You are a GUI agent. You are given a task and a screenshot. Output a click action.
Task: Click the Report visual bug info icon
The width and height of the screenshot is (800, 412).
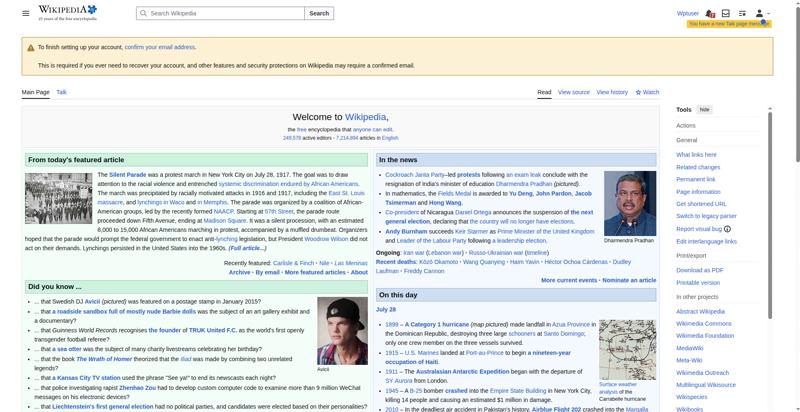(727, 229)
